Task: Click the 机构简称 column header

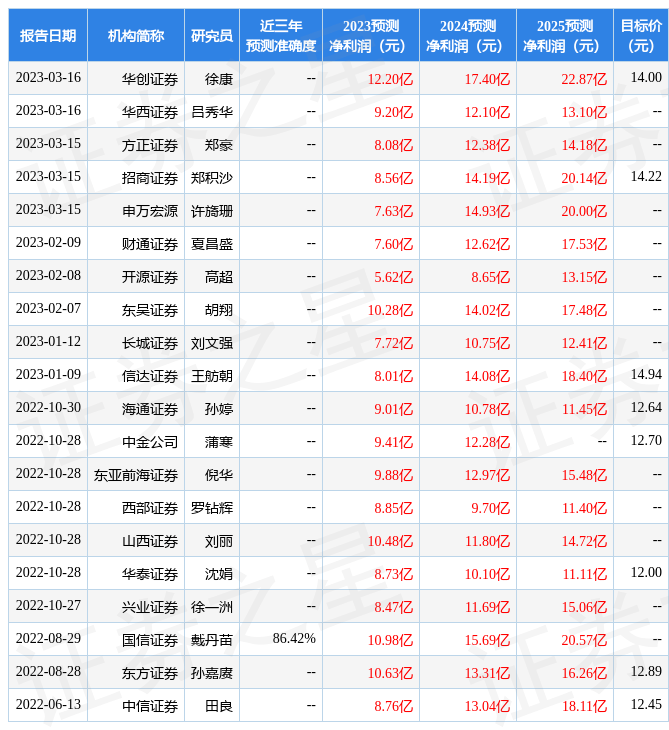Action: click(136, 35)
